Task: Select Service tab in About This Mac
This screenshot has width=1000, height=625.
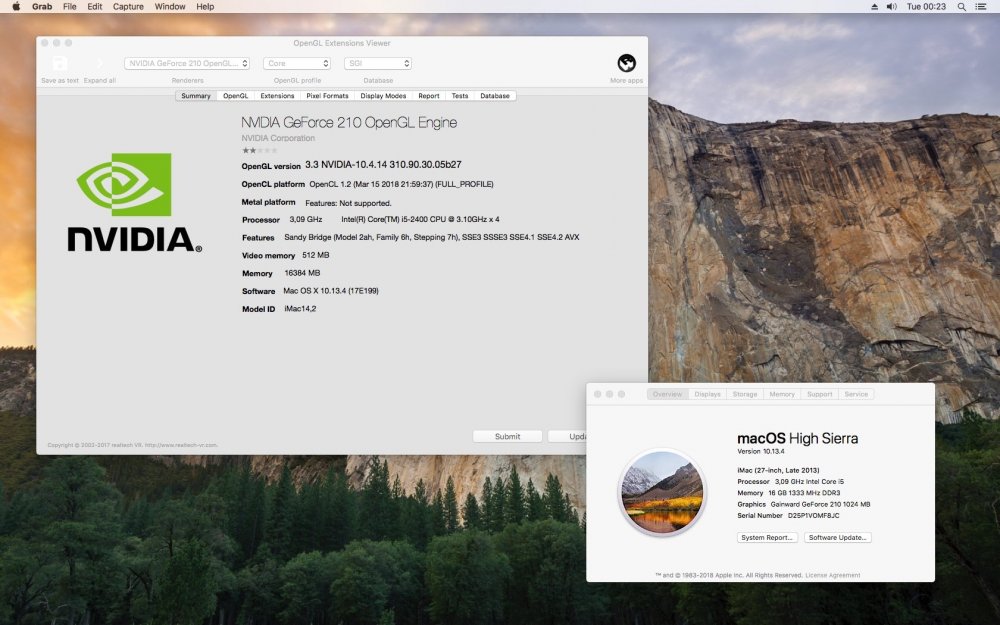Action: [856, 394]
